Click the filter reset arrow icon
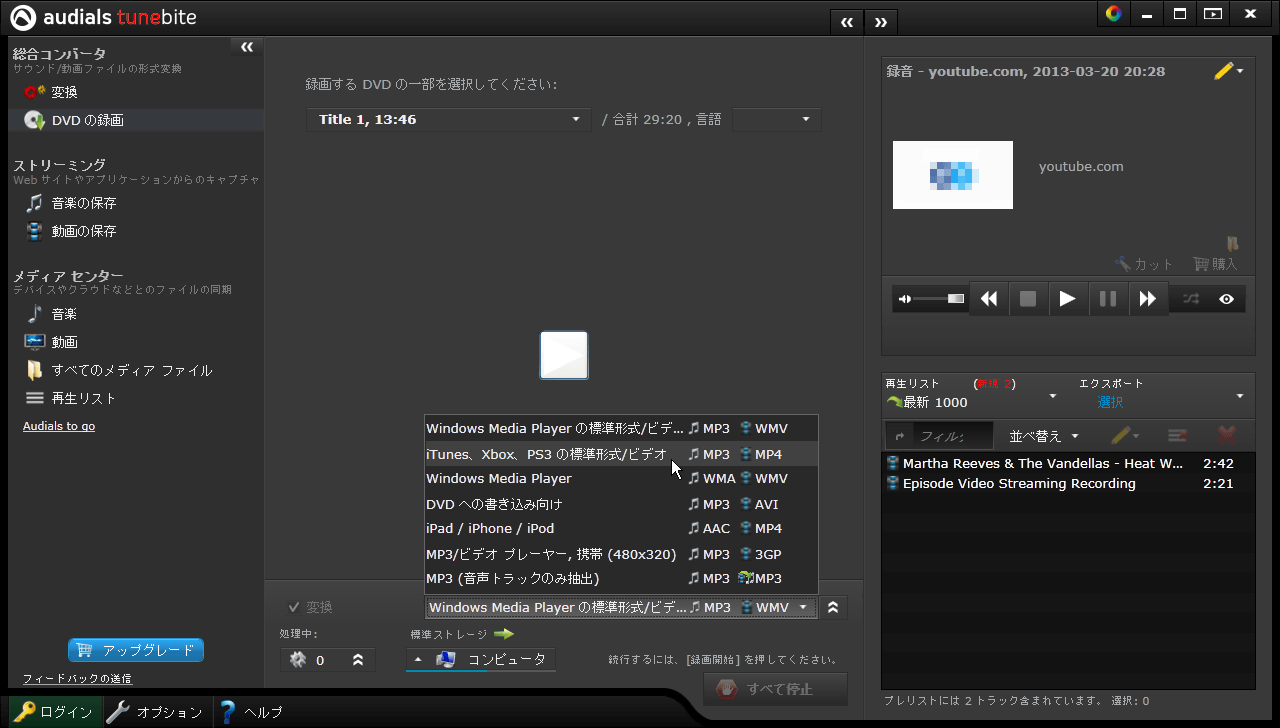Screen dimensions: 1280x728 coord(900,436)
